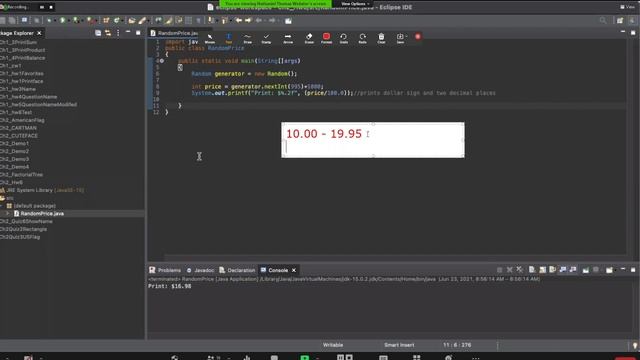Click the green Run button in Eclipse toolbar
Image resolution: width=640 pixels, height=360 pixels.
pyautogui.click(x=62, y=20)
